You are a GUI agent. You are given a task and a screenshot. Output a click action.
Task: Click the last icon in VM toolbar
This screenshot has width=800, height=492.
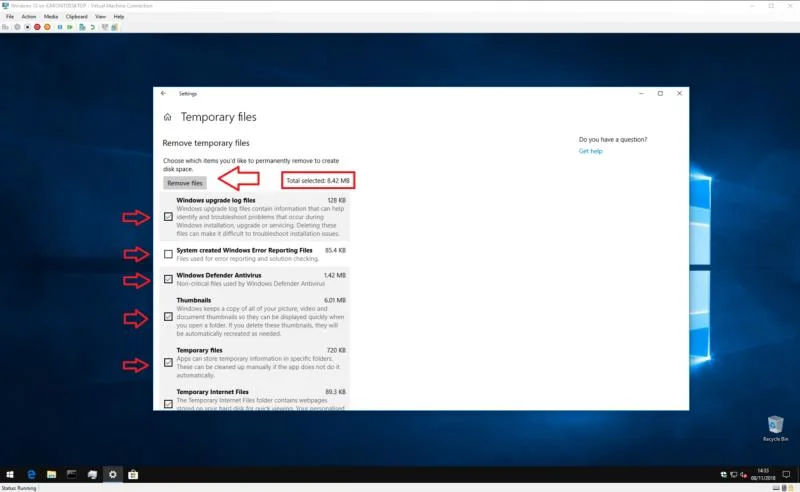pos(115,27)
